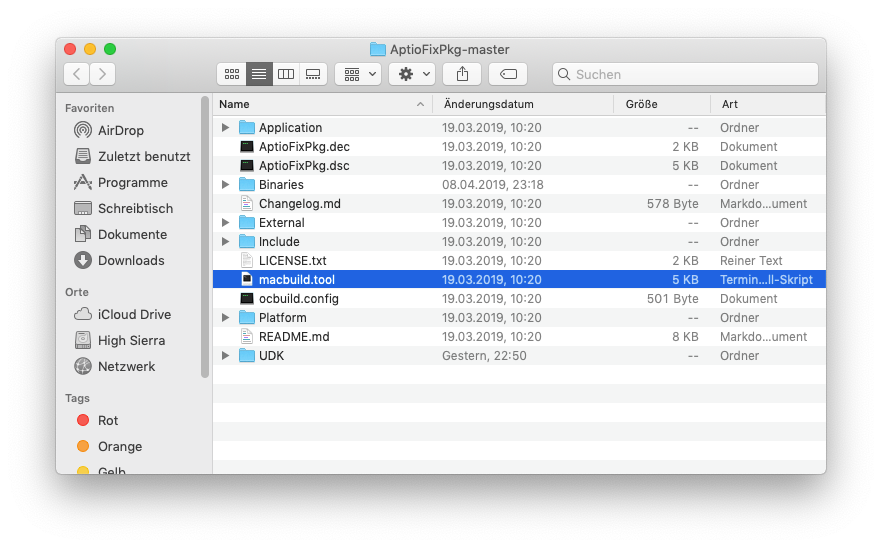Select the ocbuild.config file icon
Screen dimensions: 882x548
[x=246, y=299]
